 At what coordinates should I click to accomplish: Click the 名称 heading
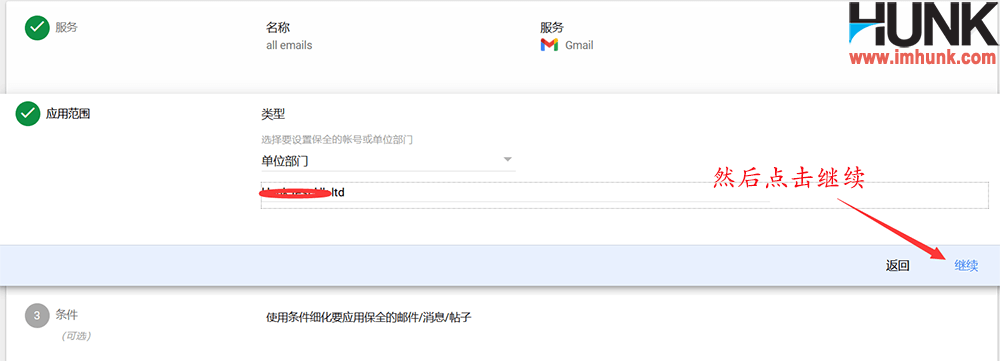pos(277,28)
